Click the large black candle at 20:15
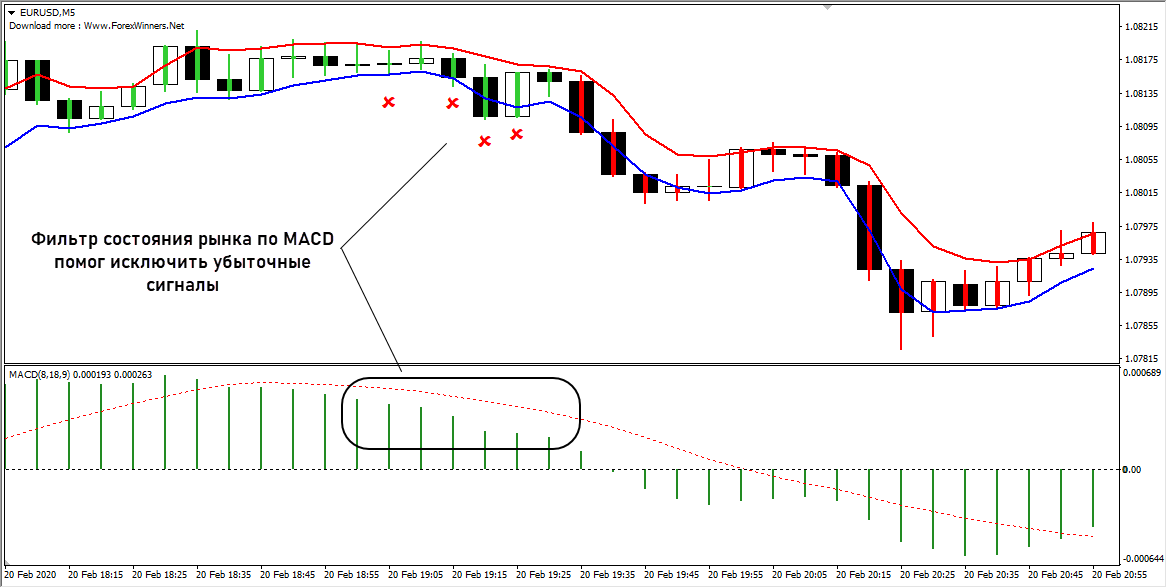Viewport: 1167px width, 588px height. click(x=869, y=227)
